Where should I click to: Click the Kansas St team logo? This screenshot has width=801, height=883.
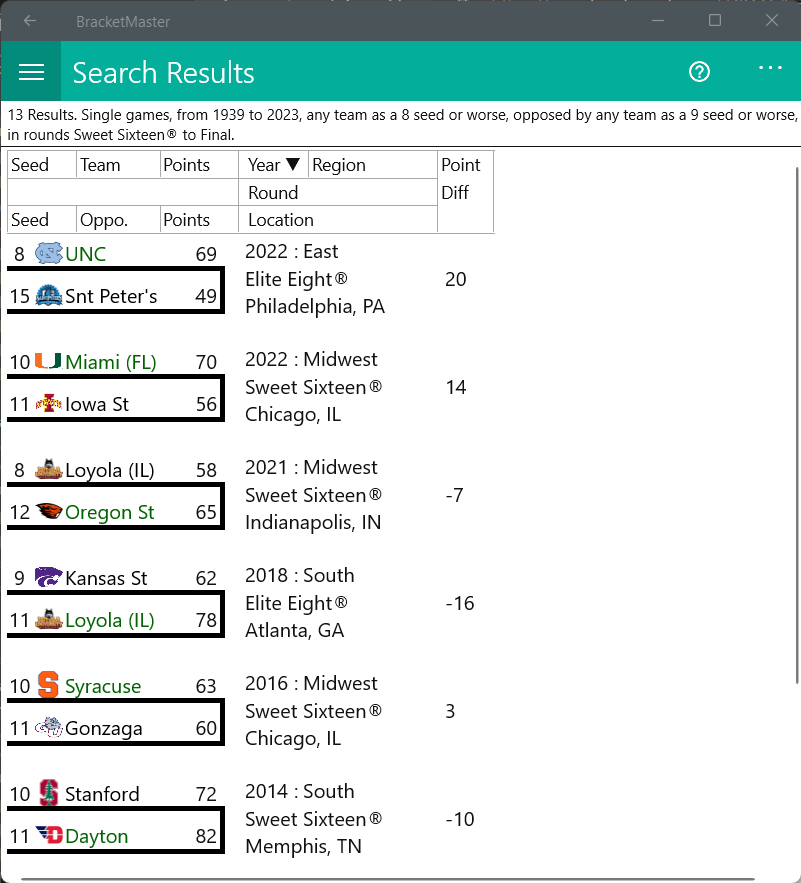(x=49, y=577)
